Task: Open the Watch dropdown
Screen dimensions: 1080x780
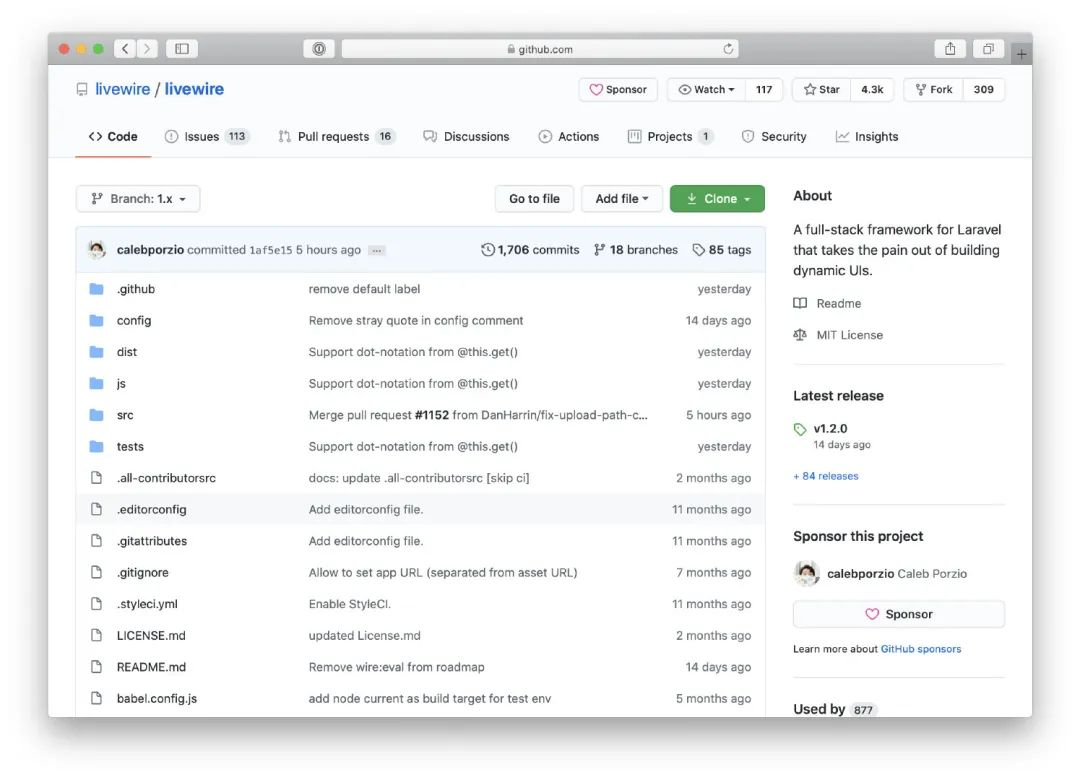Action: (706, 90)
